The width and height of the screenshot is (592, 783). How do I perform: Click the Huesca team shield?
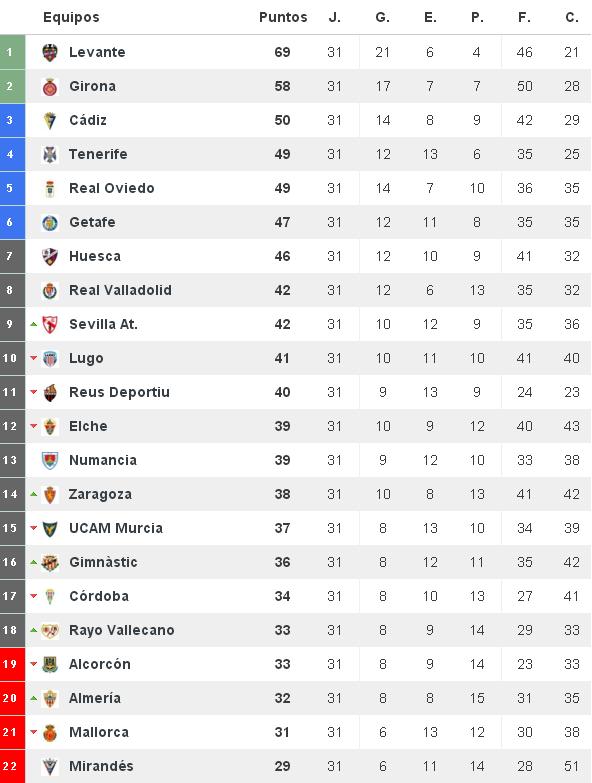50,256
